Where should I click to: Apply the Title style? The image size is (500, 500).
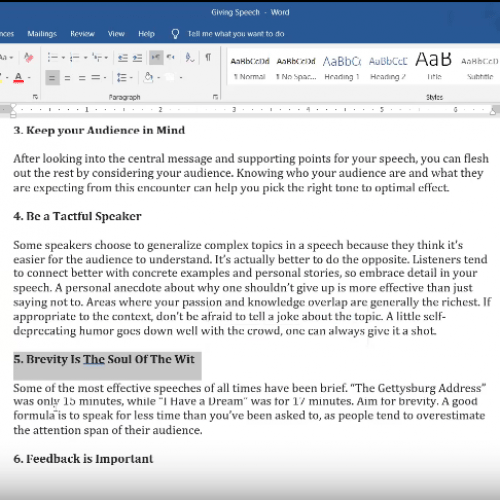(x=434, y=67)
